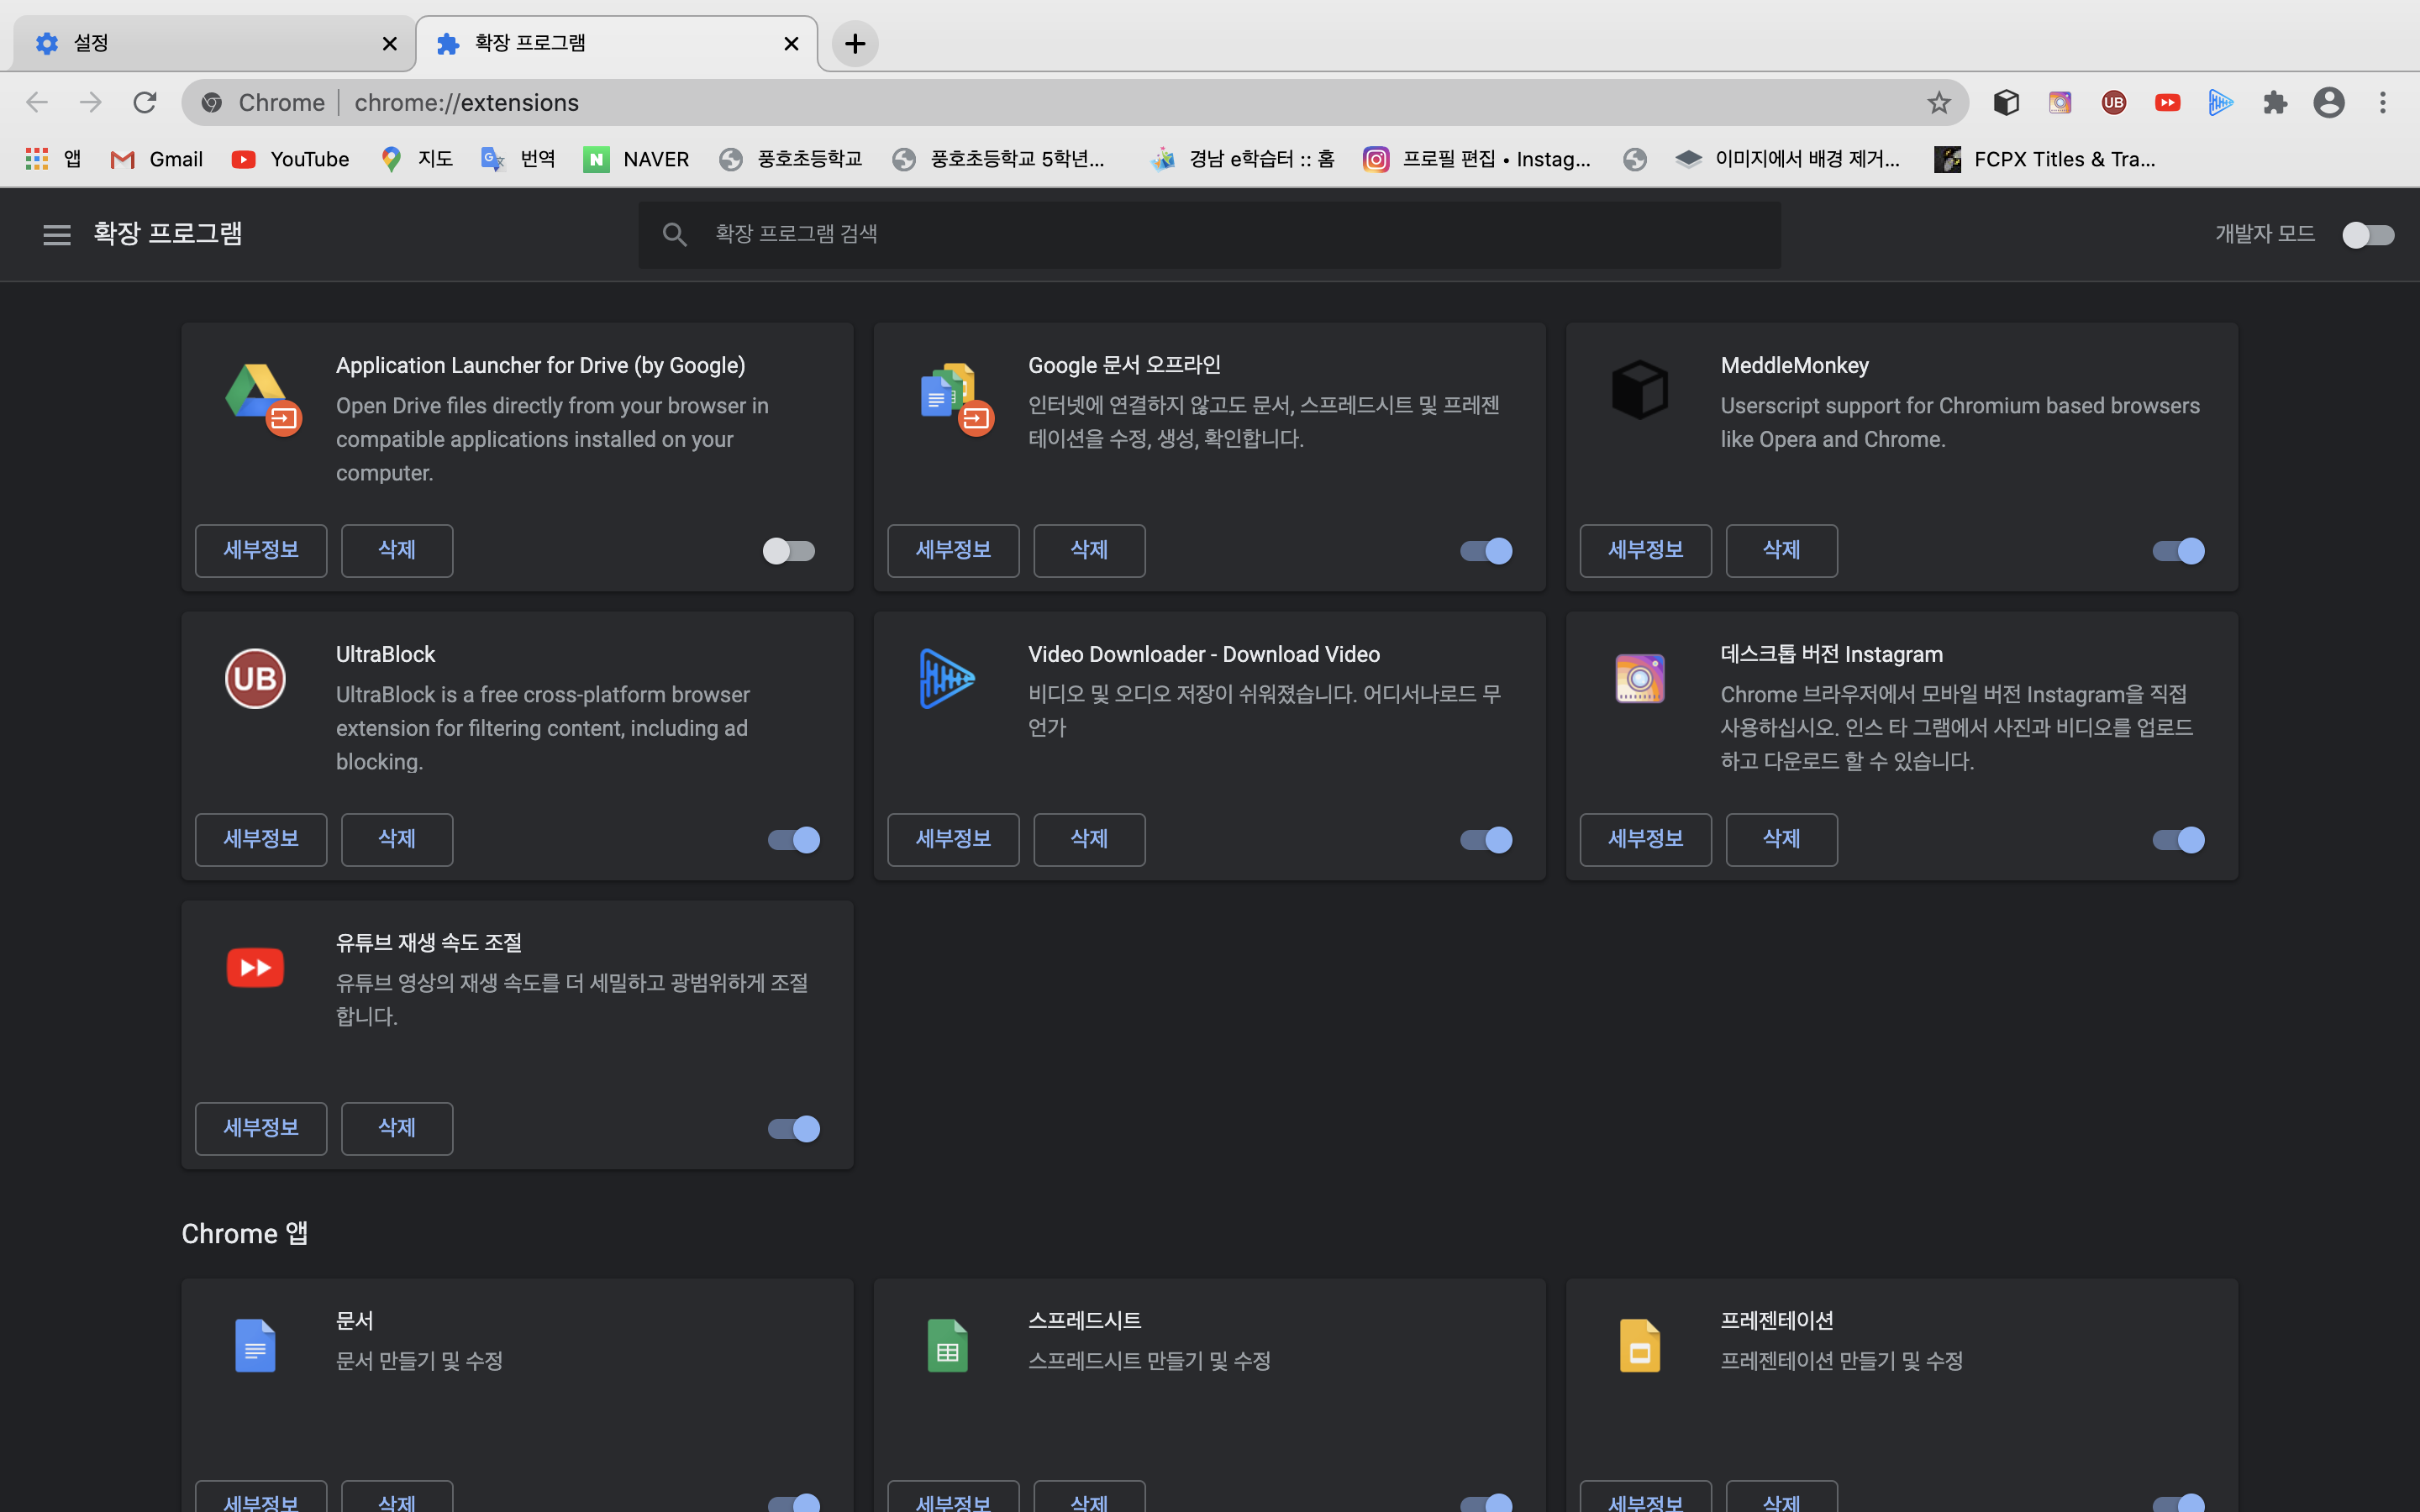Viewport: 2420px width, 1512px height.
Task: Open 세부정보 for Google 문서 오프라인
Action: click(x=953, y=551)
